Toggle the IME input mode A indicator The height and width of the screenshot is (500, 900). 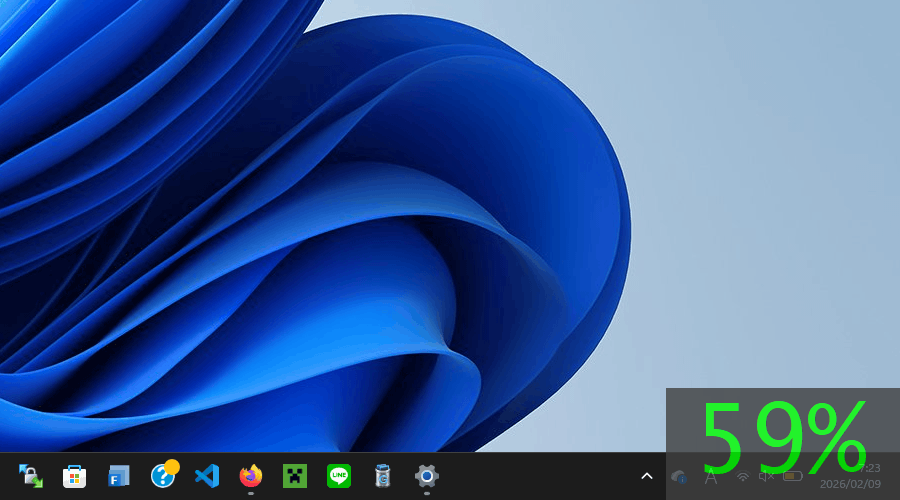coord(711,476)
